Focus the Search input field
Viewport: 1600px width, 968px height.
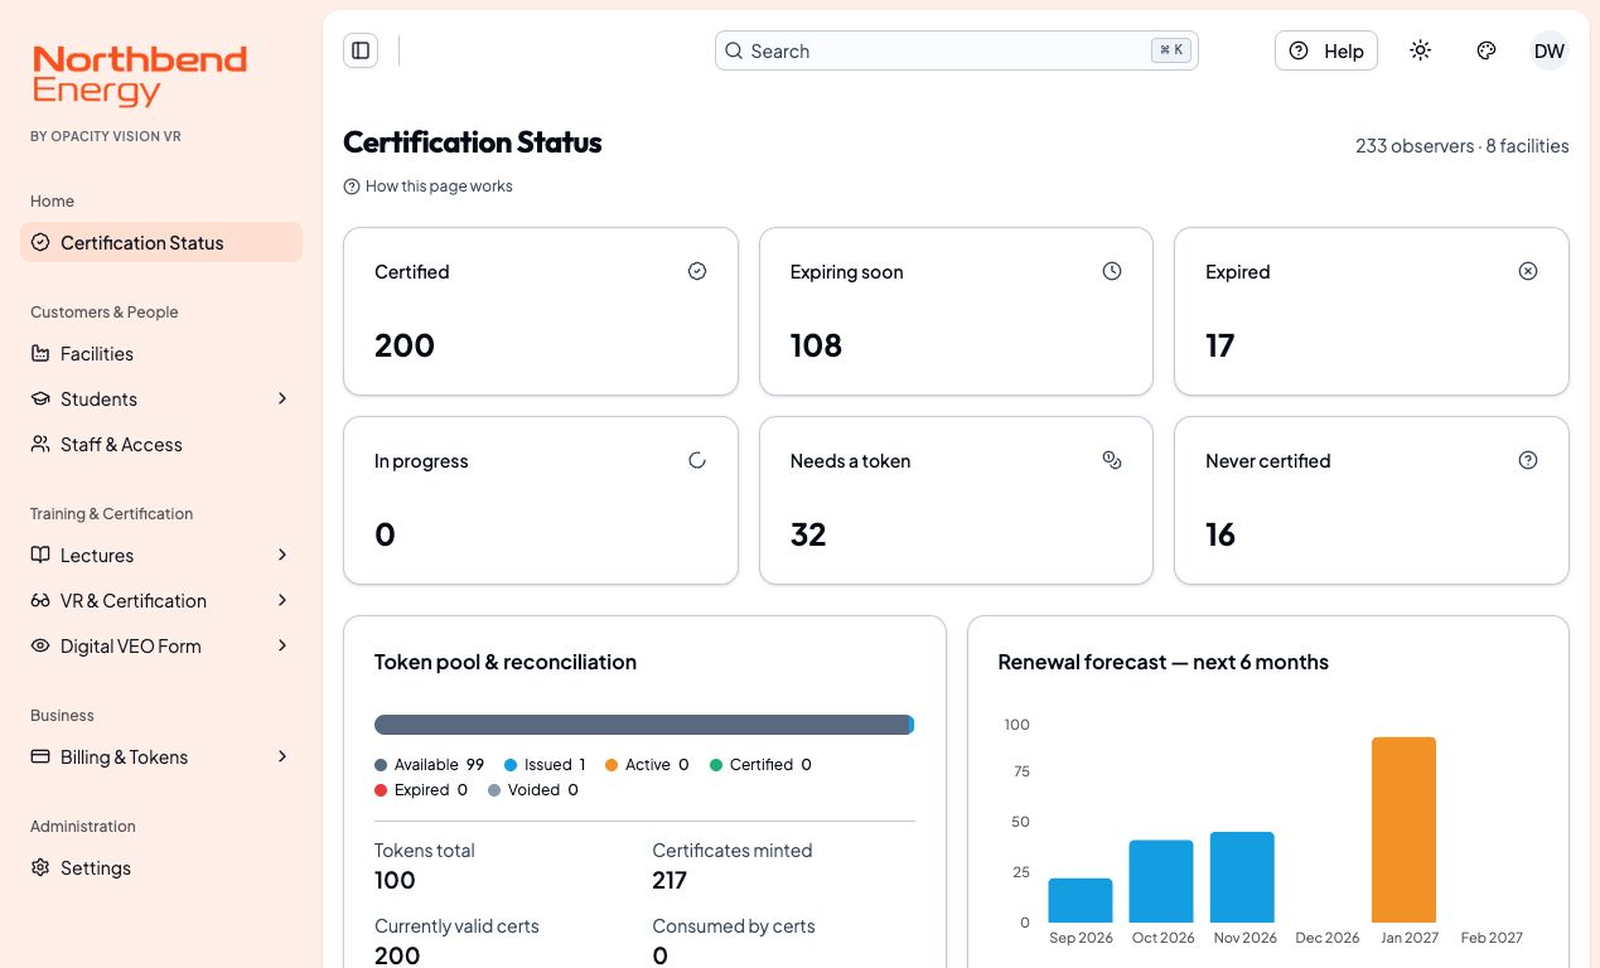pos(956,51)
